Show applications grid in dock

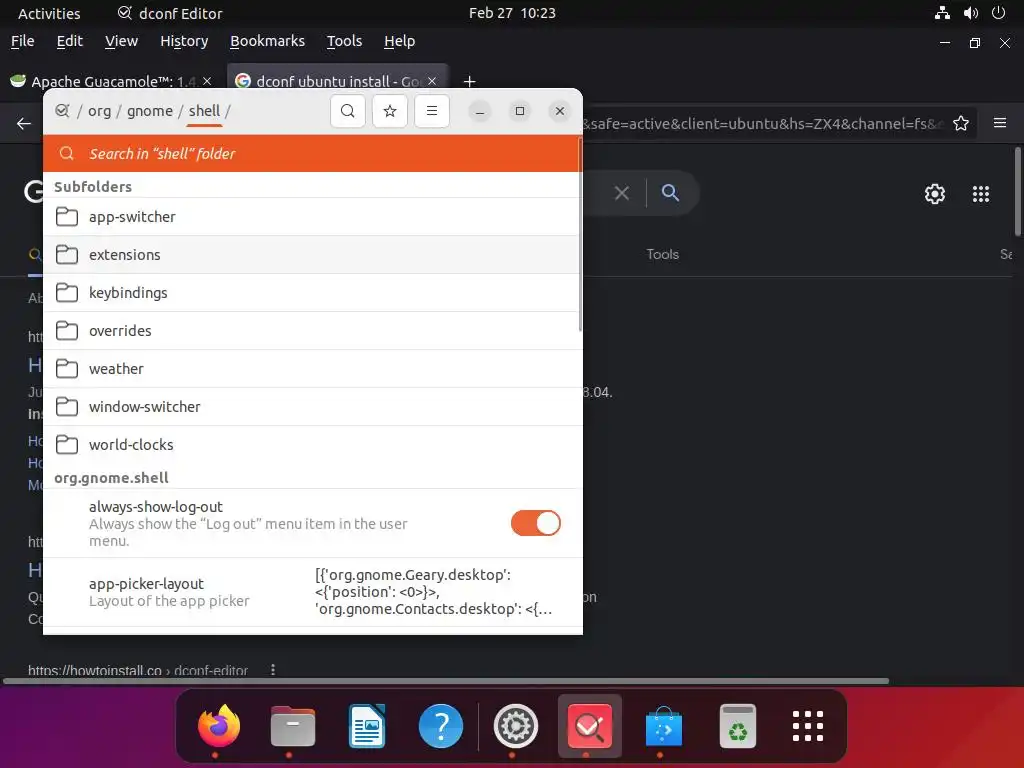pyautogui.click(x=808, y=726)
